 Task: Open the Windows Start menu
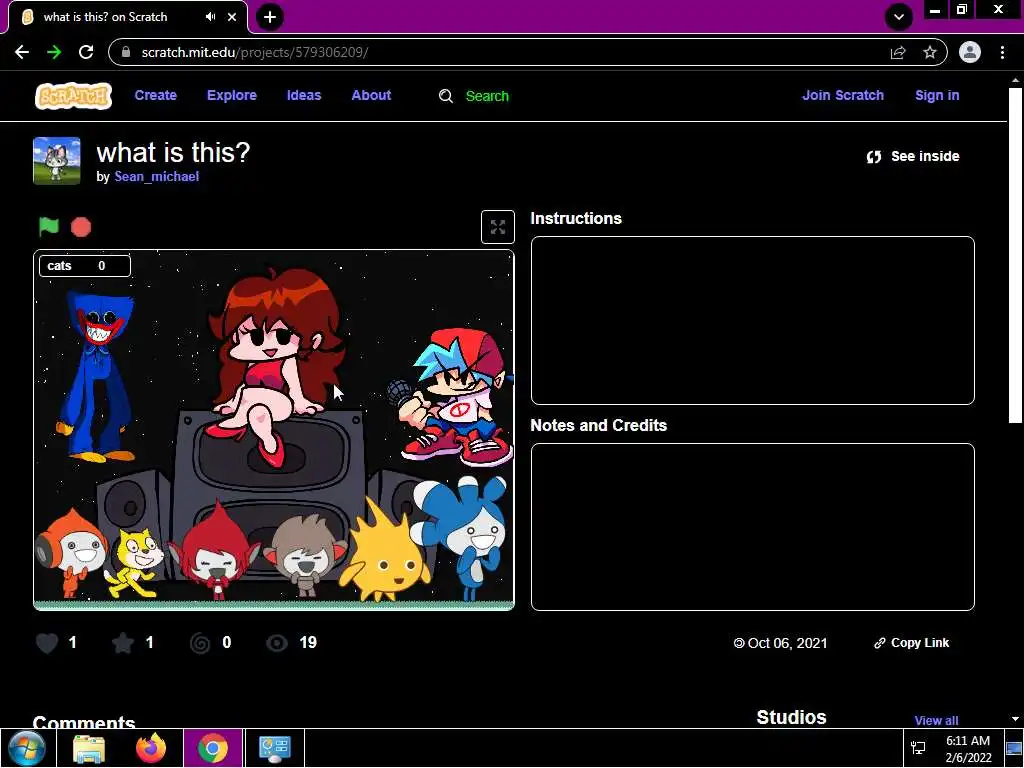27,748
